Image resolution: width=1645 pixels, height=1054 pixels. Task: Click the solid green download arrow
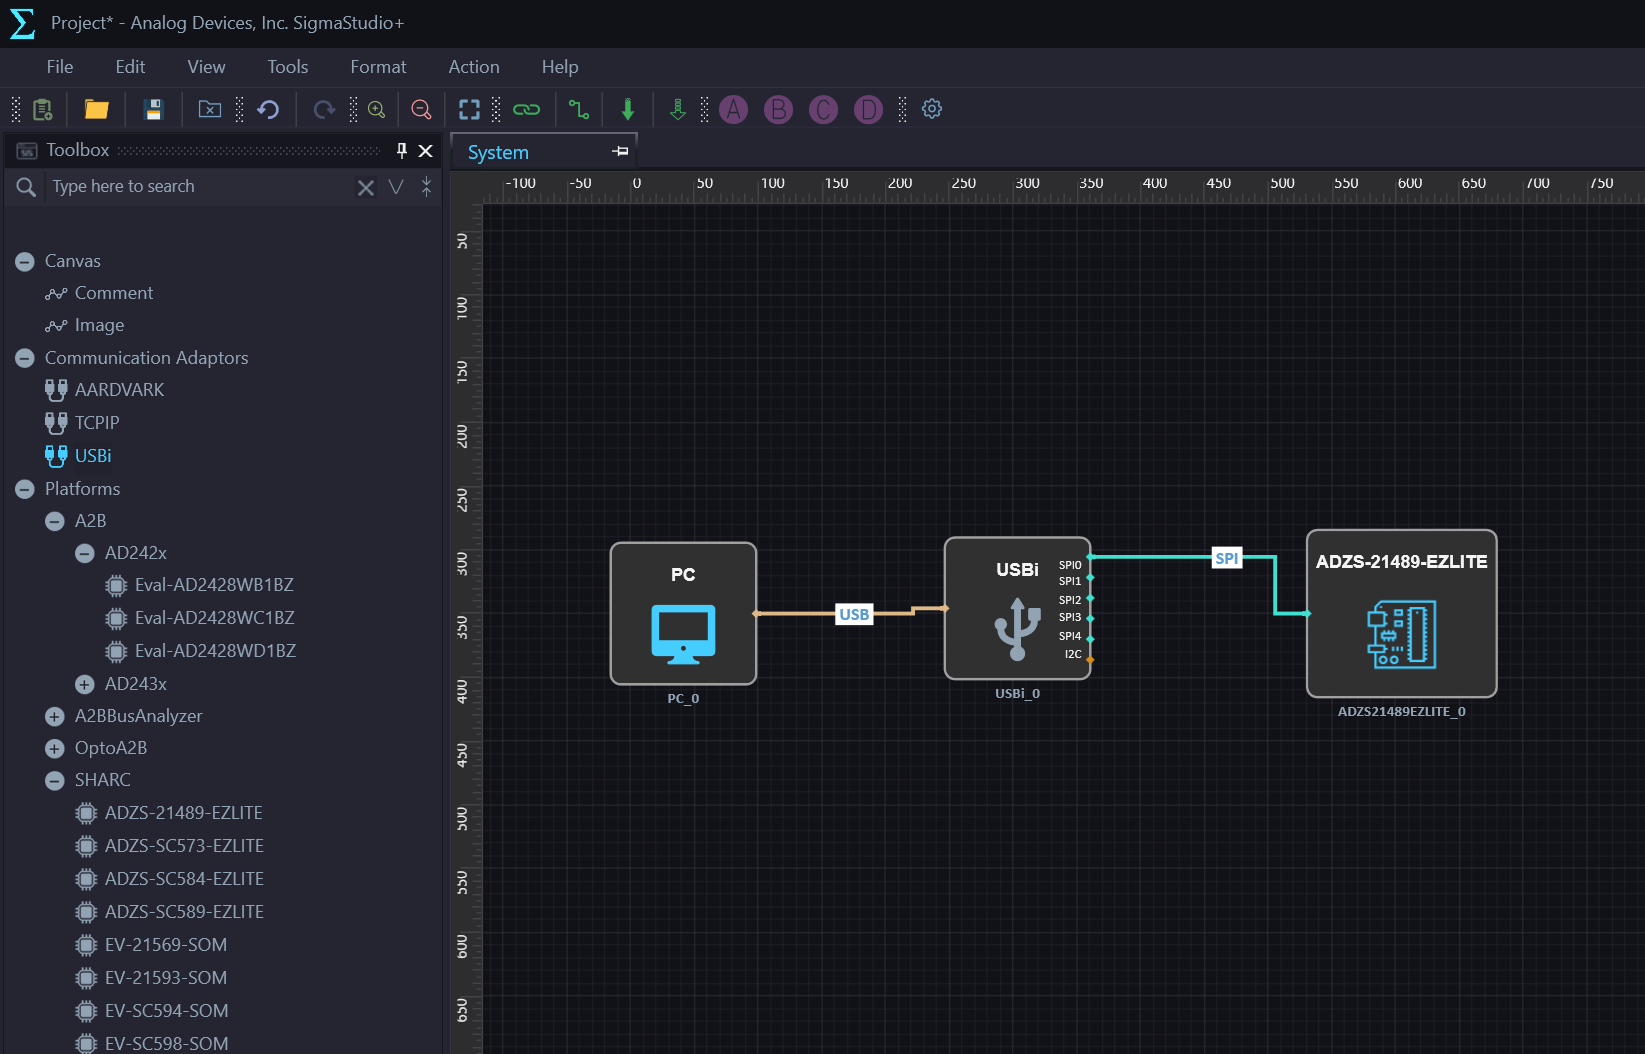point(628,109)
